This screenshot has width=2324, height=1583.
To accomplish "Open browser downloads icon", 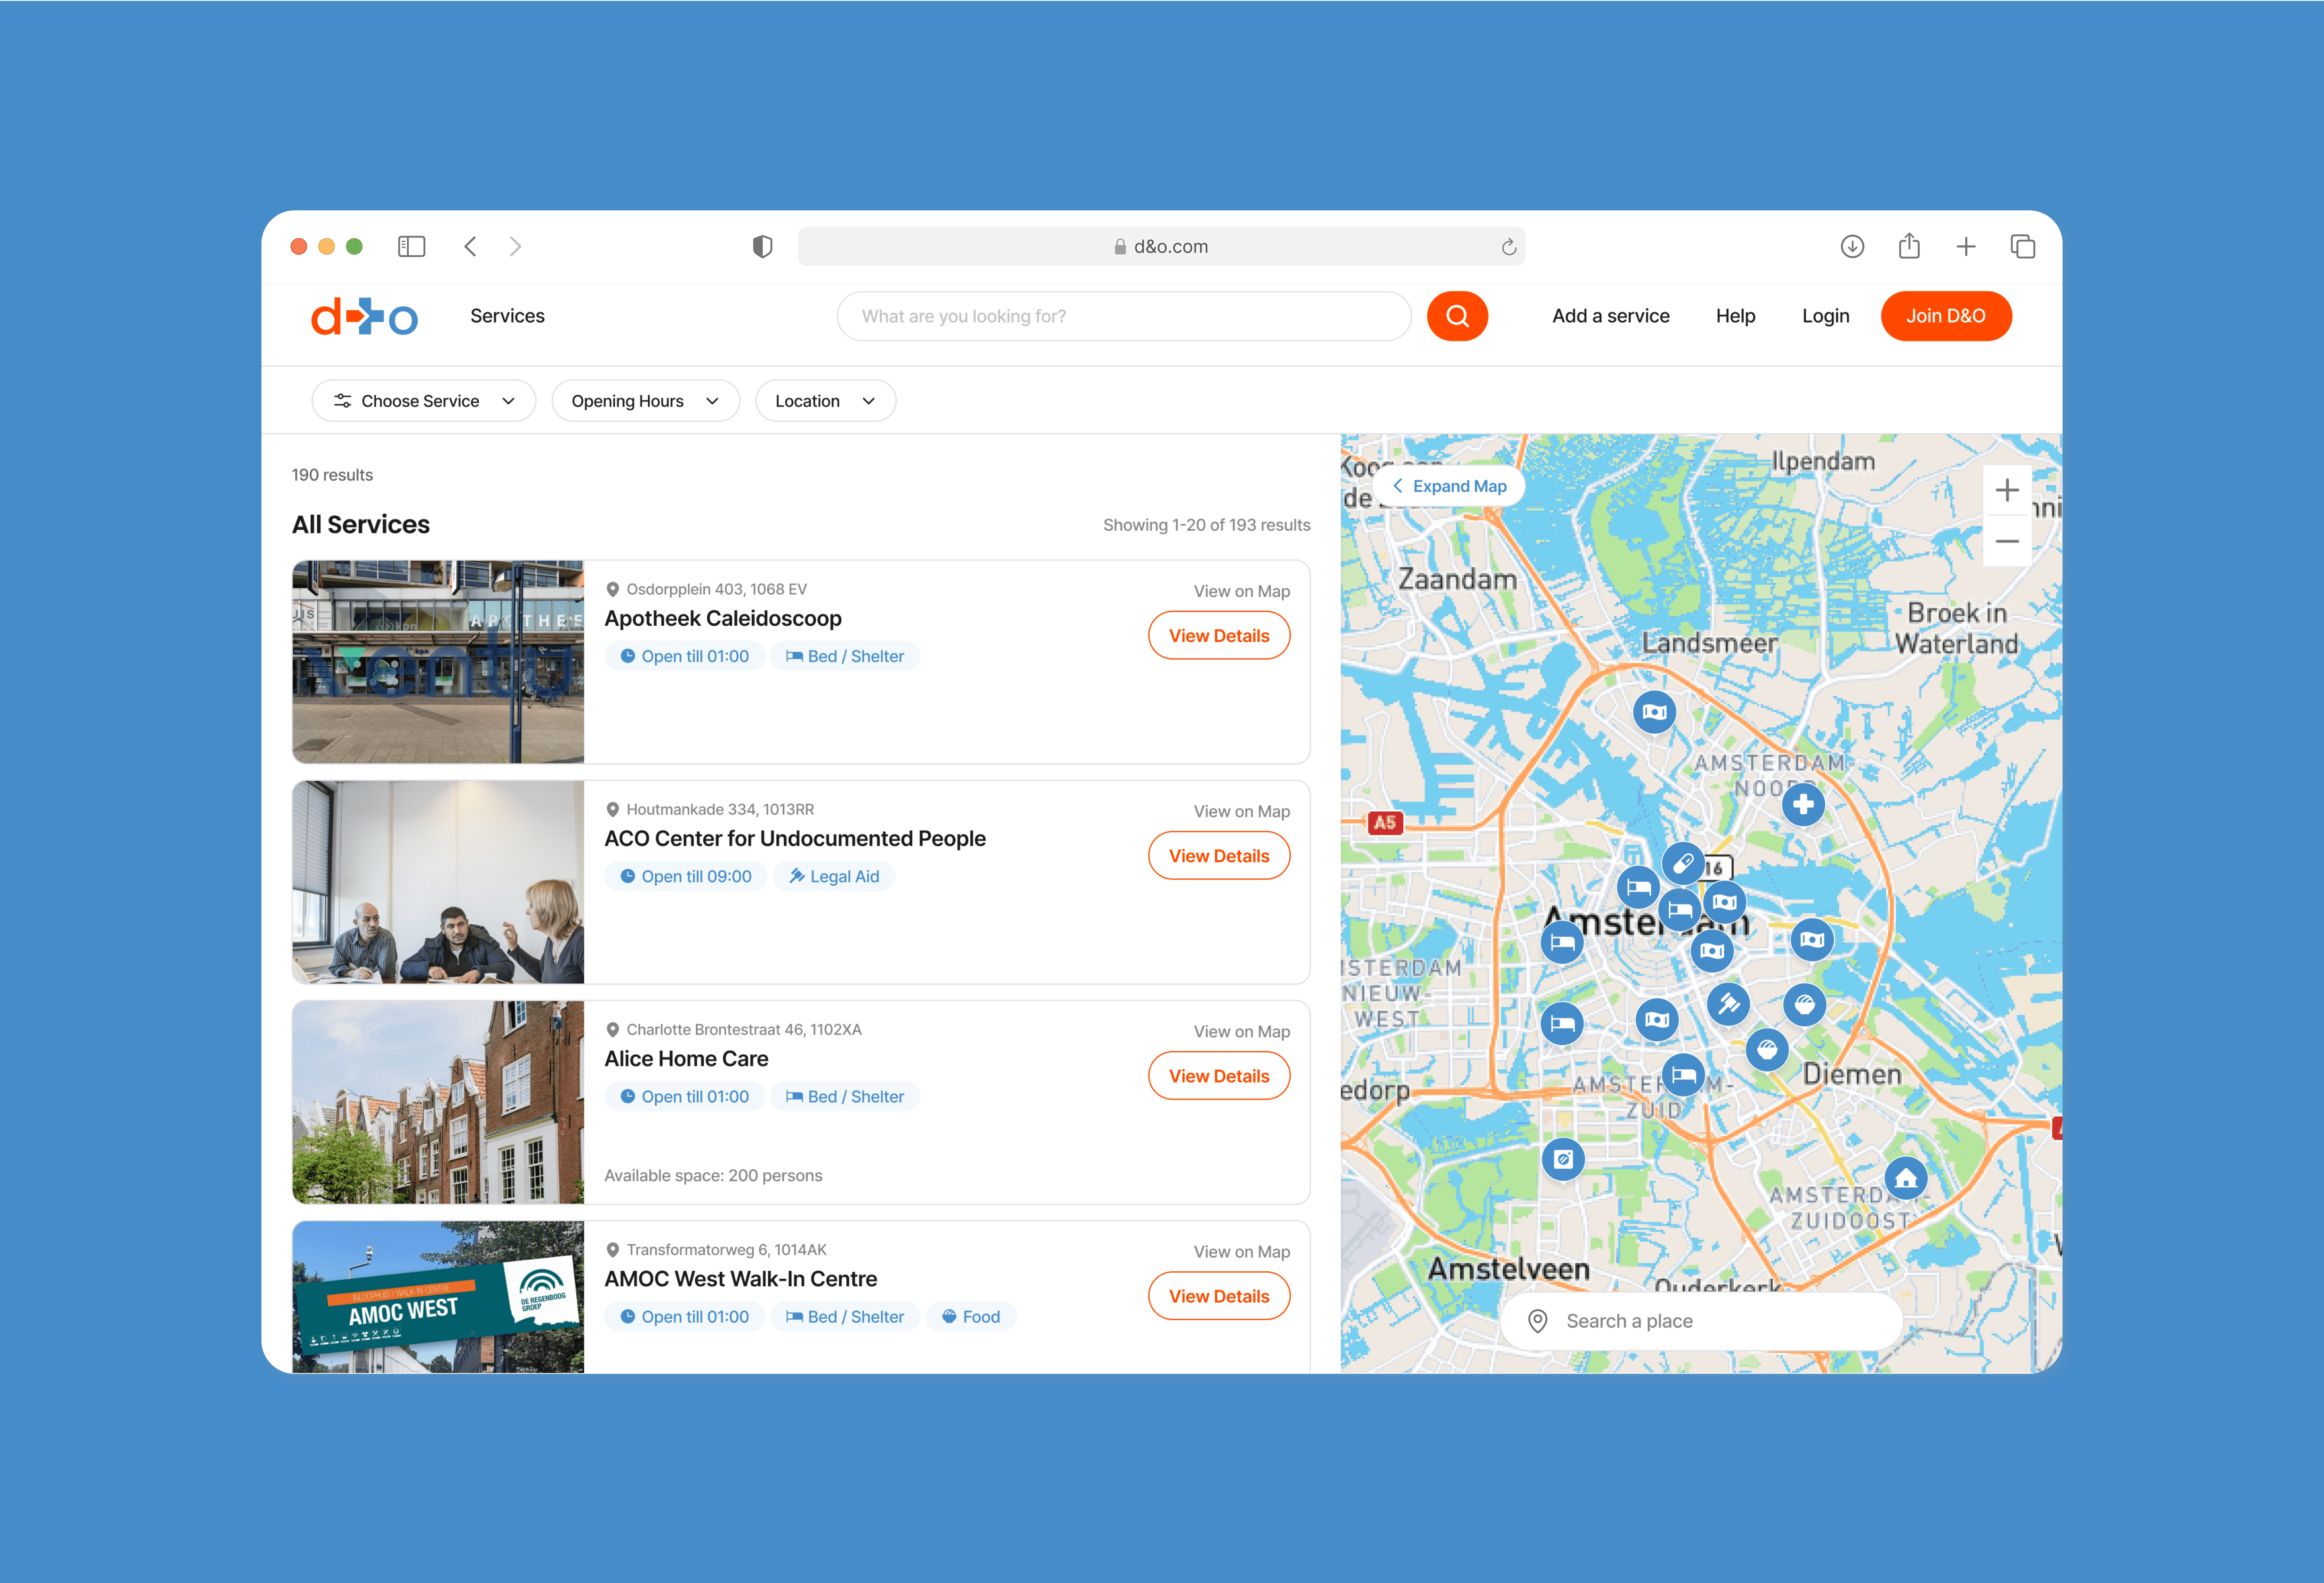I will coord(1851,246).
